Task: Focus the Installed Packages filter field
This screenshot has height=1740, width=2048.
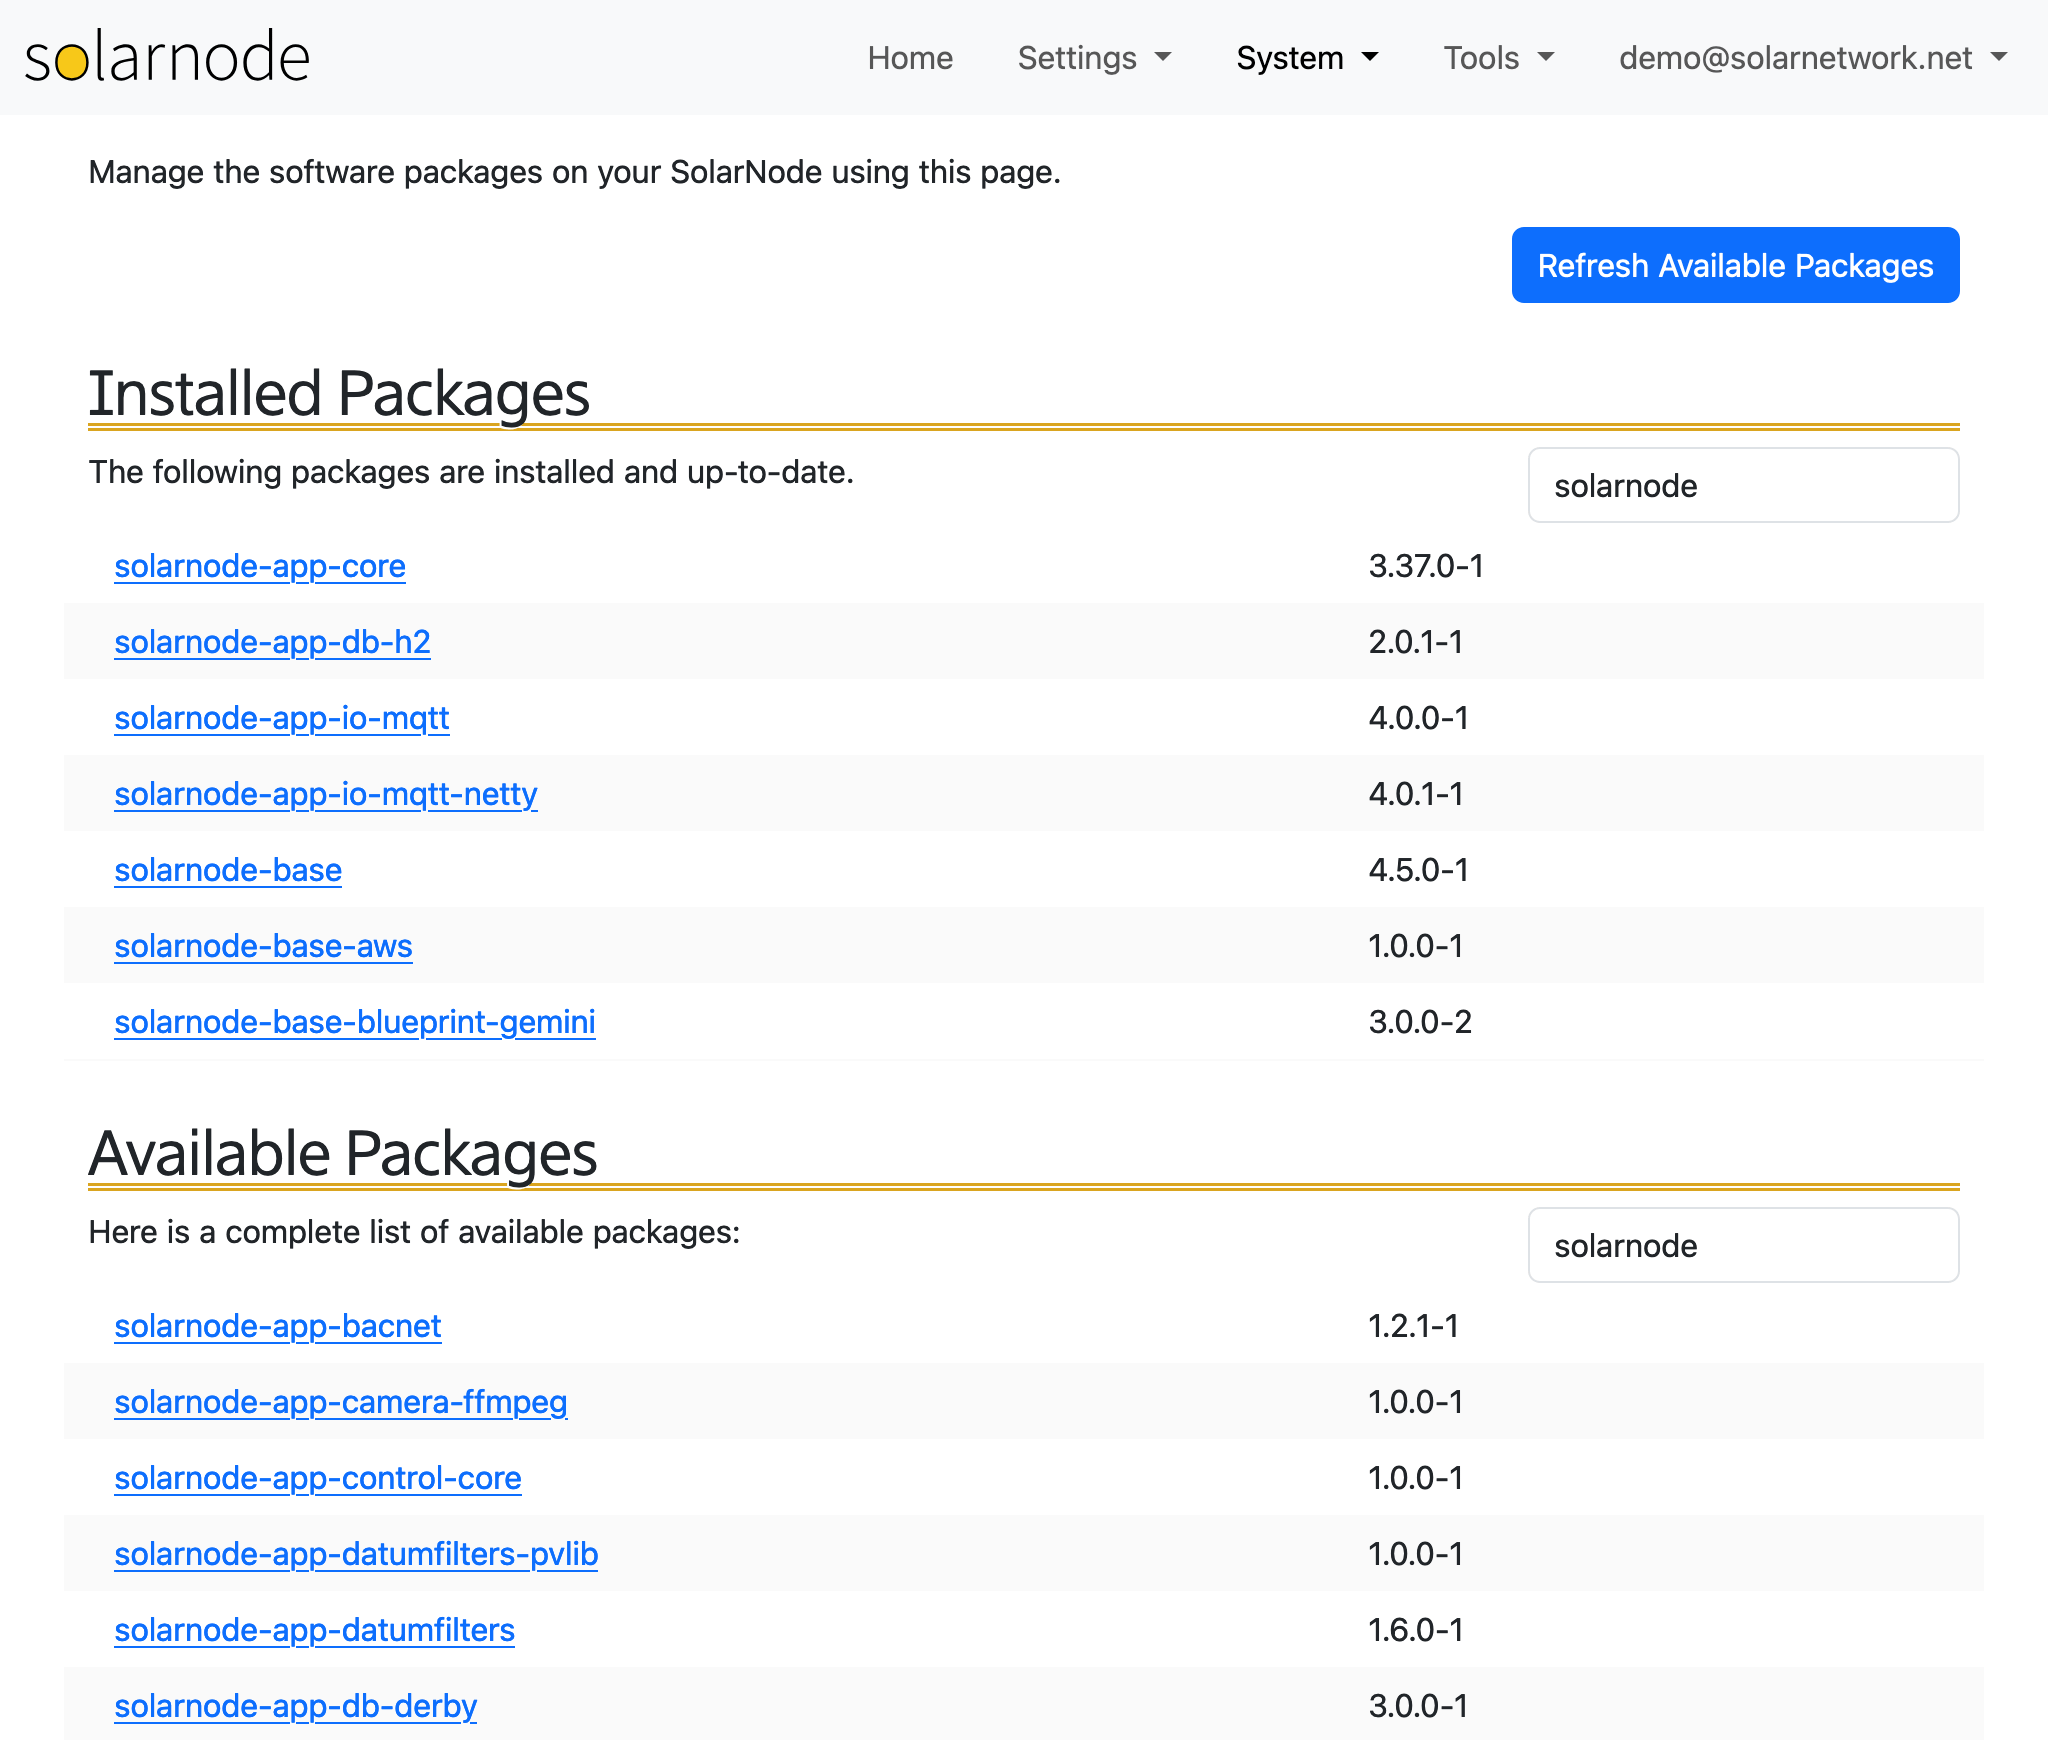Action: (x=1743, y=485)
